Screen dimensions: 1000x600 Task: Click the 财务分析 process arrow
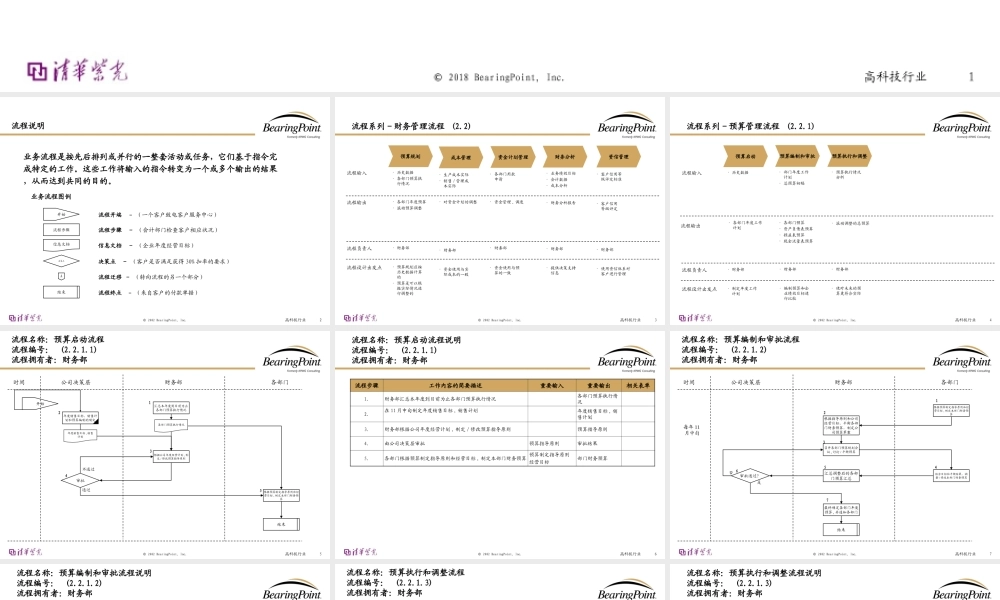click(x=564, y=157)
